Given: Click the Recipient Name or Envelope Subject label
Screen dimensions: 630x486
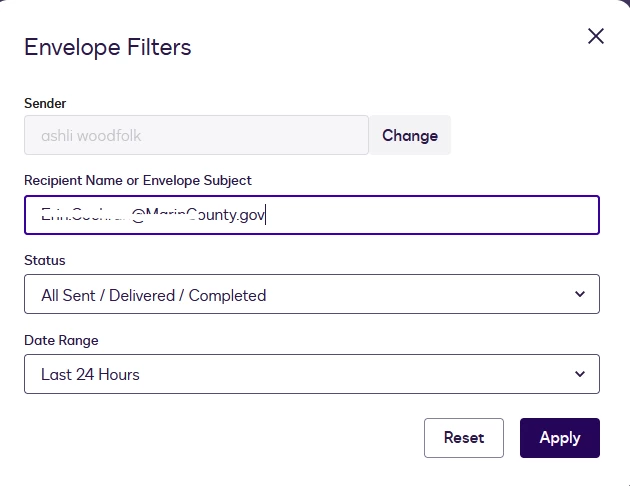Looking at the screenshot, I should [138, 180].
